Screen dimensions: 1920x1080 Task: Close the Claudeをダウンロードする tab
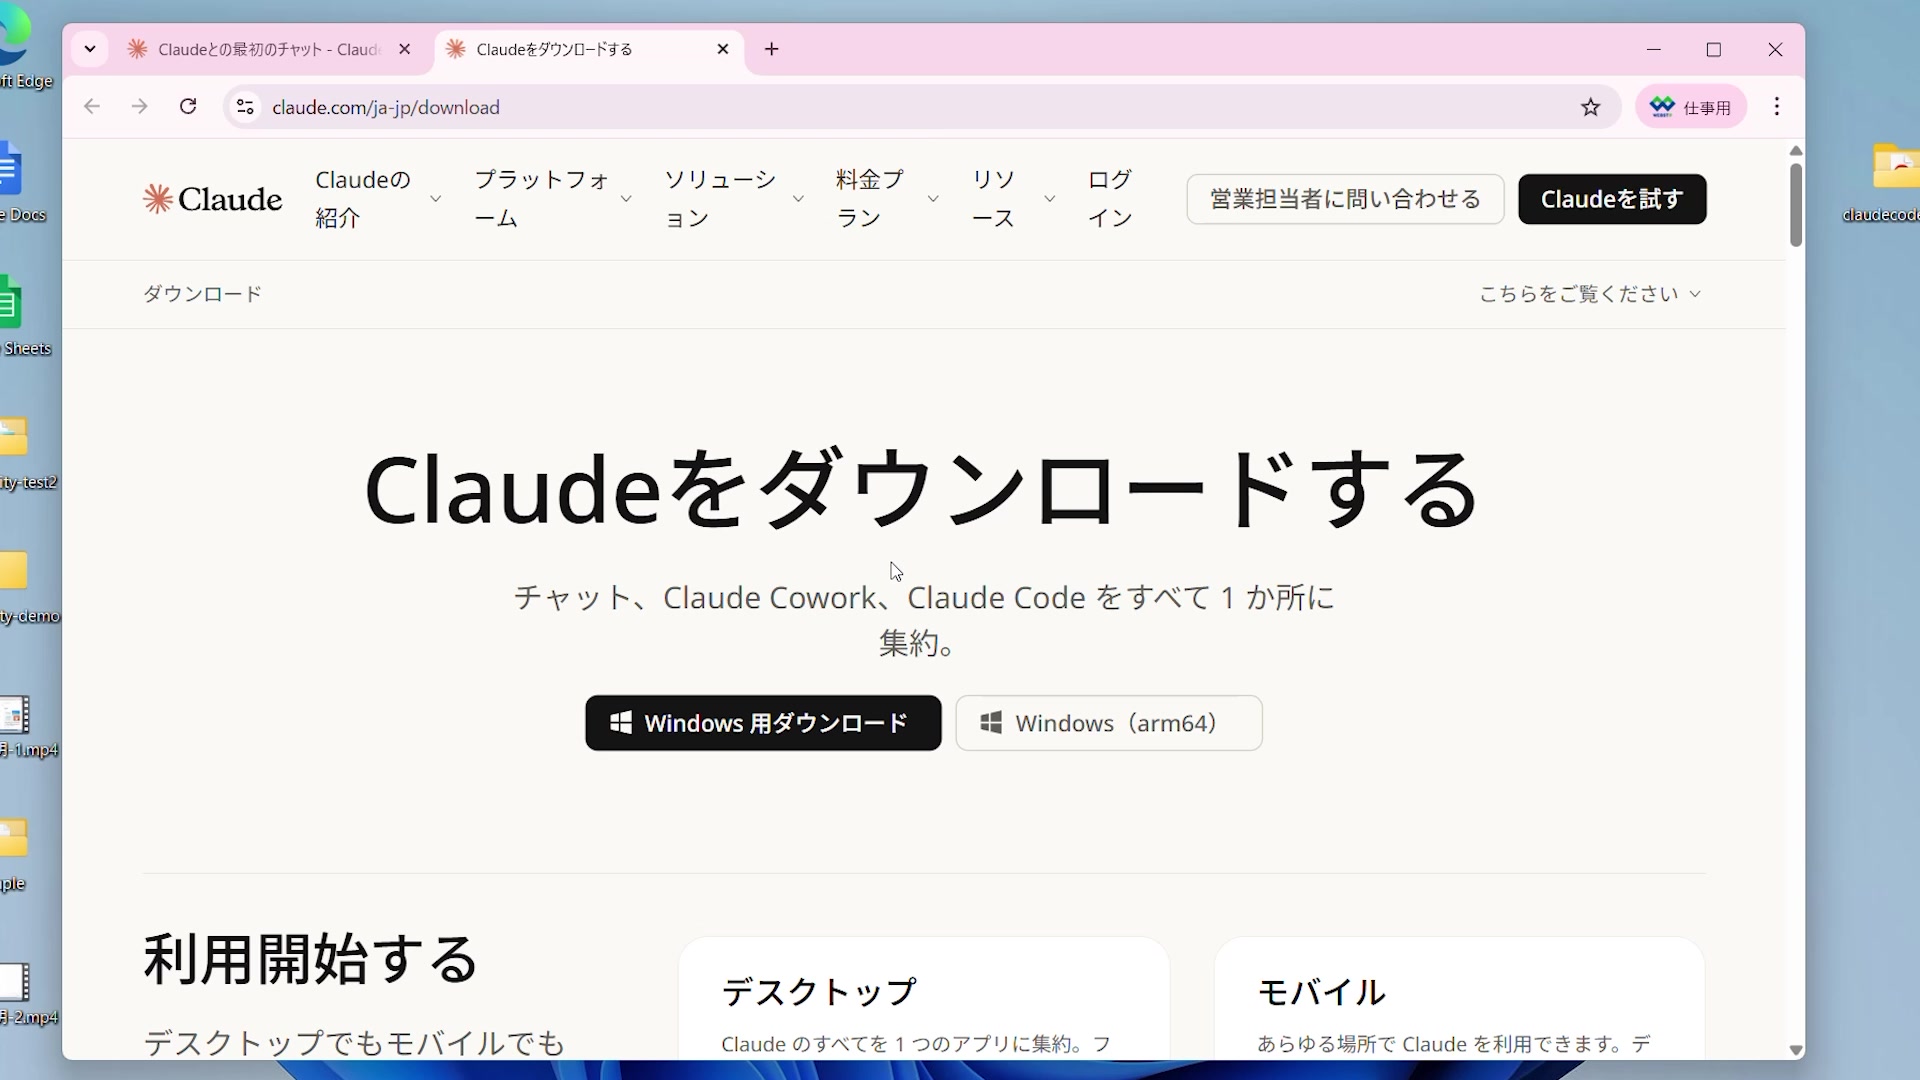pos(723,49)
